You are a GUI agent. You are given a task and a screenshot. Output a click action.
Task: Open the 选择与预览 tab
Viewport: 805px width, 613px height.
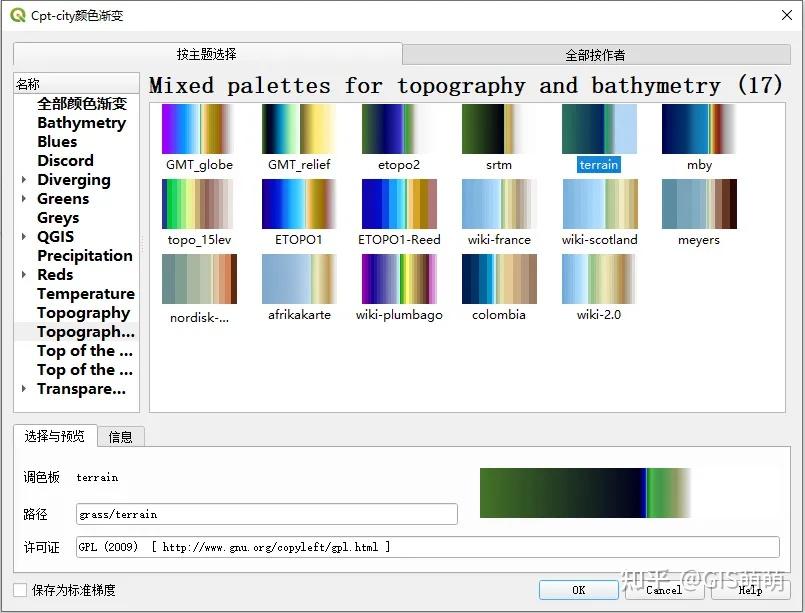point(55,436)
